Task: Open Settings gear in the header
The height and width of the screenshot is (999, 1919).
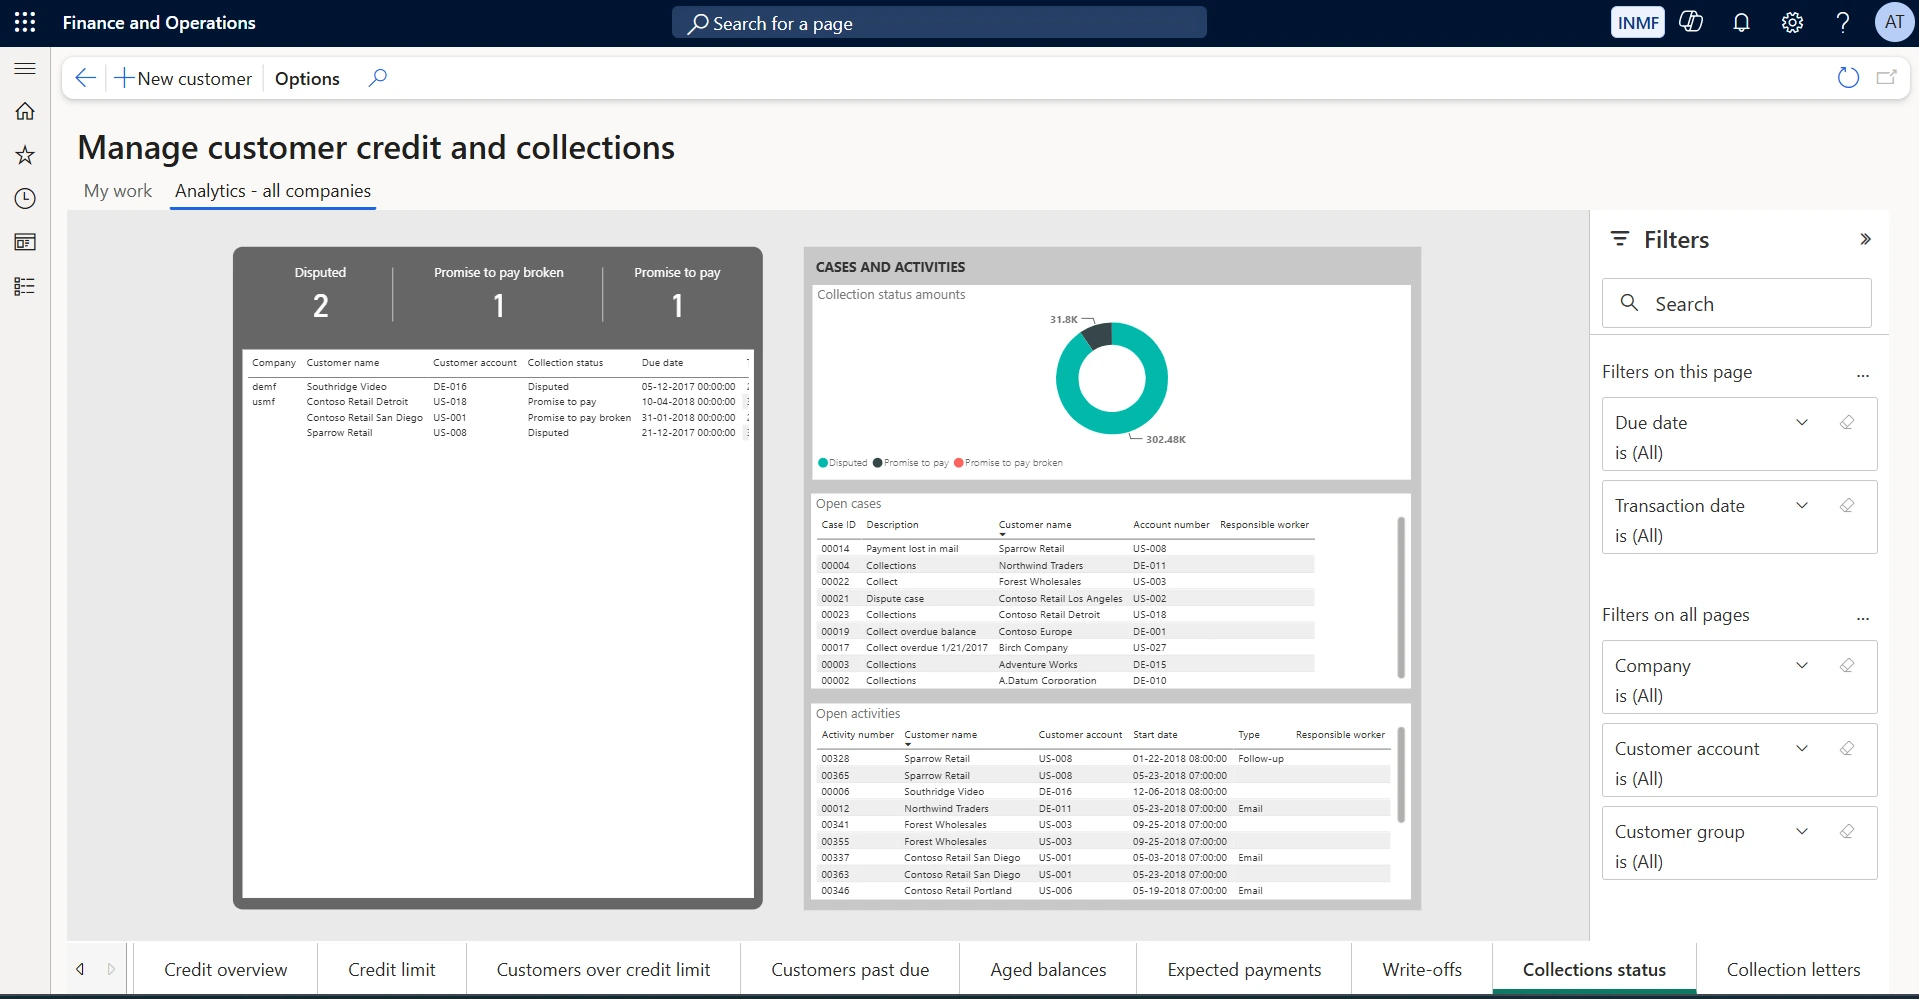Action: click(1792, 22)
